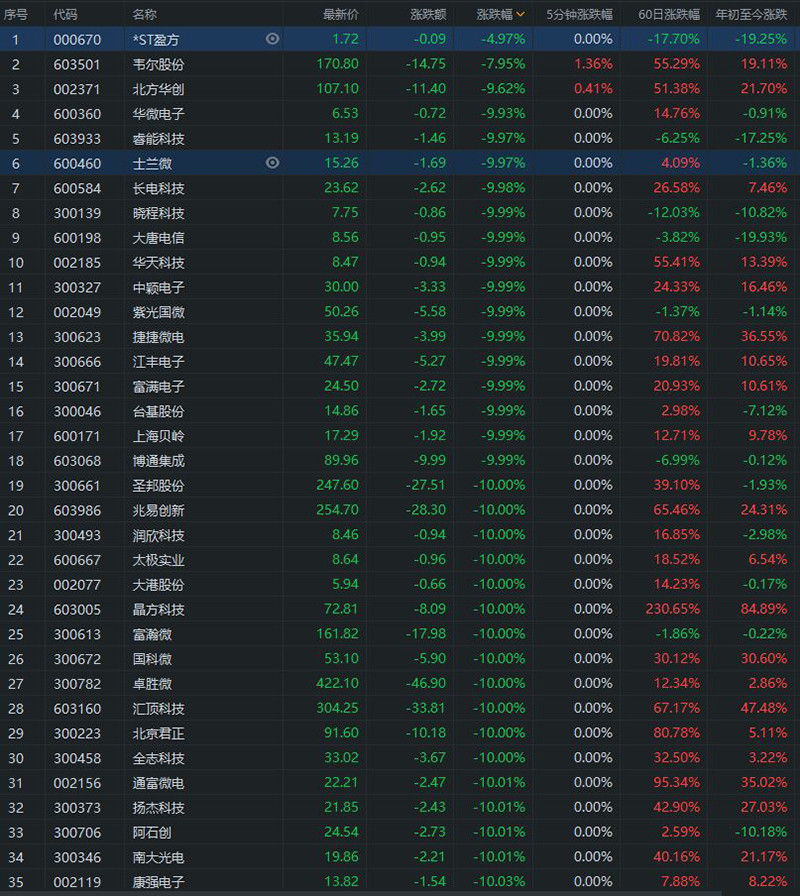Viewport: 800px width, 896px height.
Task: Select stock name 富瀚微
Action: click(152, 634)
